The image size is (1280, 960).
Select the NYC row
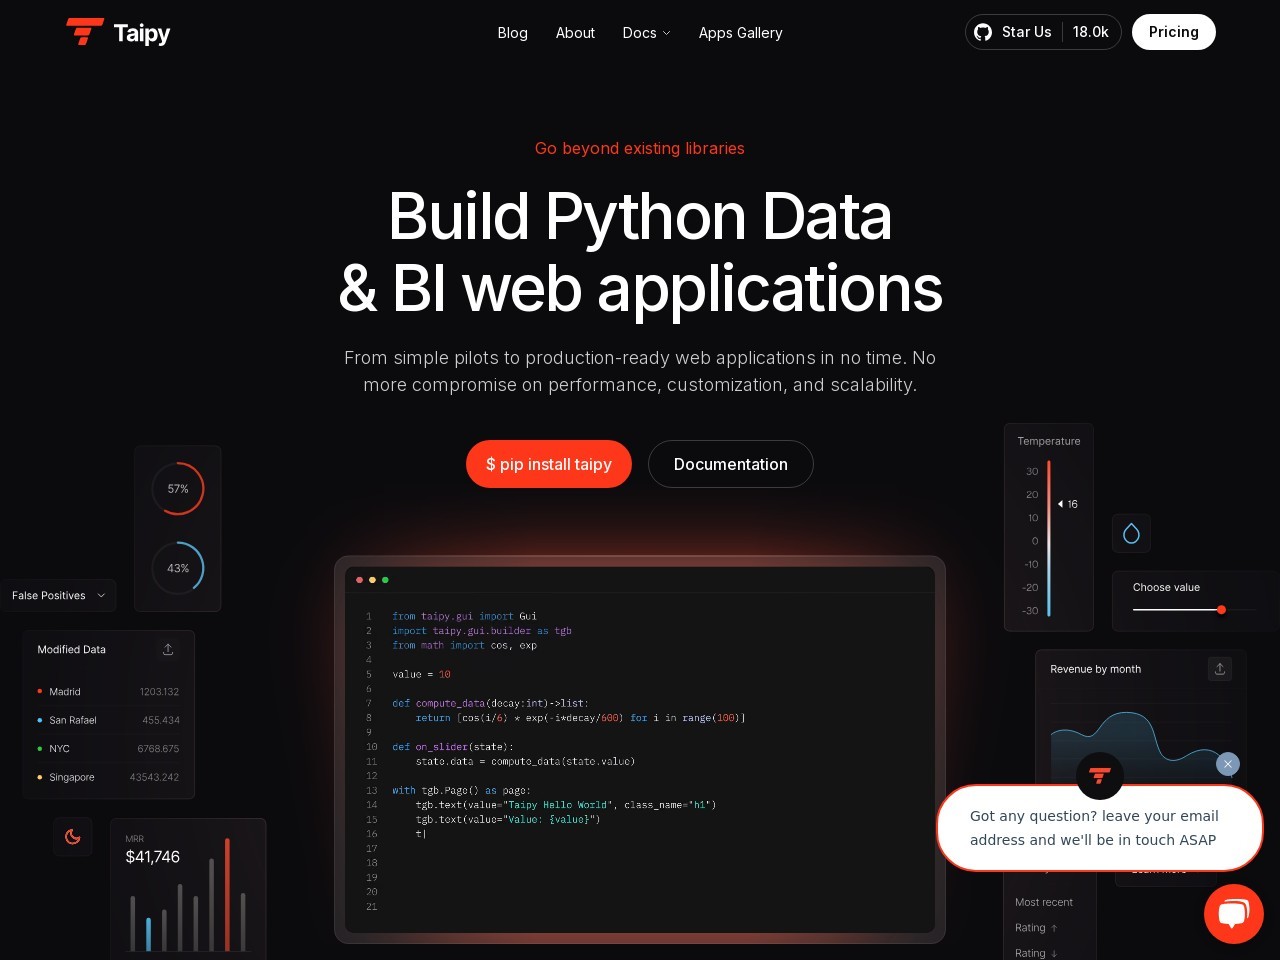click(108, 748)
